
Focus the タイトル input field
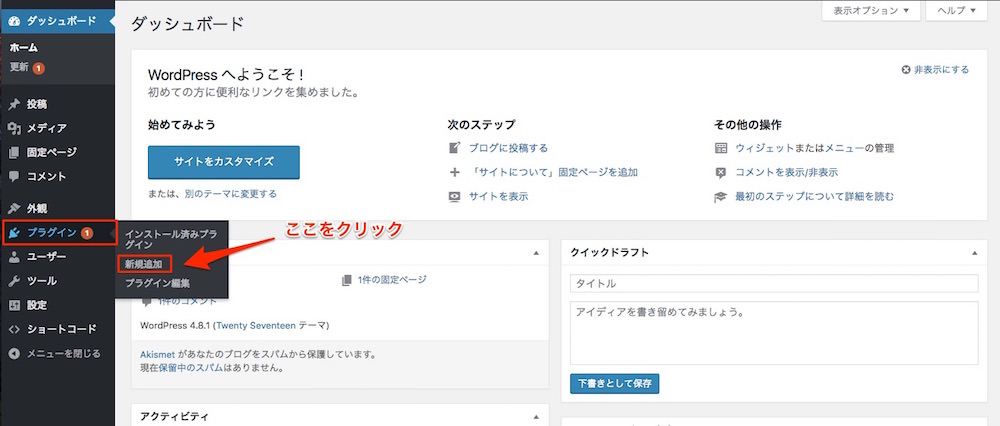click(x=774, y=283)
